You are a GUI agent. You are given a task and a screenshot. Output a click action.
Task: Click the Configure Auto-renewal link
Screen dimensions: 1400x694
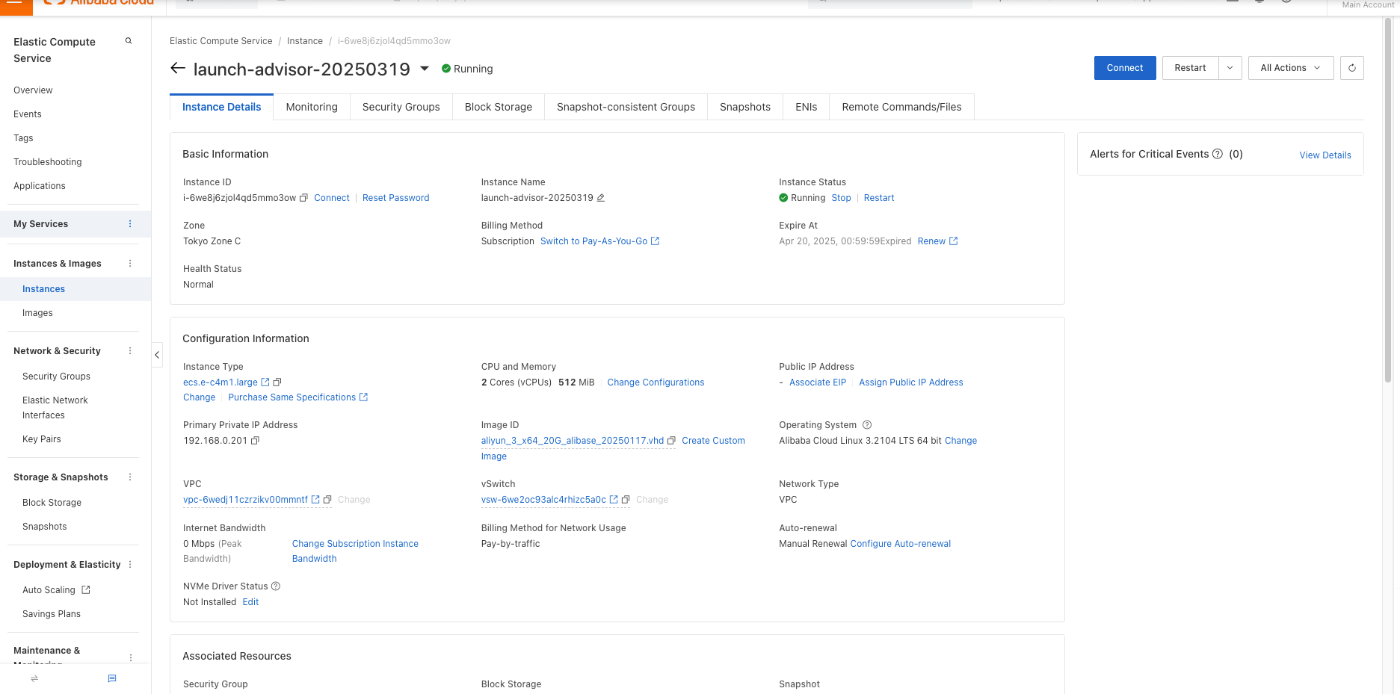click(900, 544)
